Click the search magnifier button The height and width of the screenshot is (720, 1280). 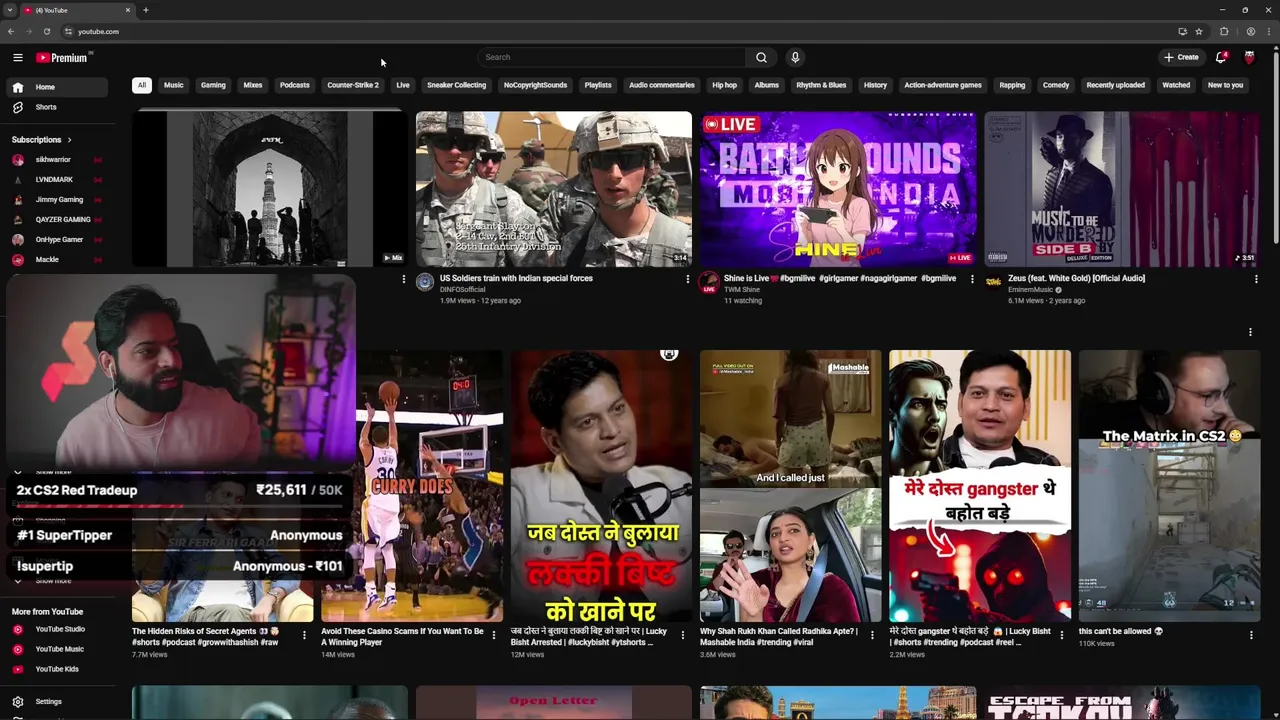761,58
